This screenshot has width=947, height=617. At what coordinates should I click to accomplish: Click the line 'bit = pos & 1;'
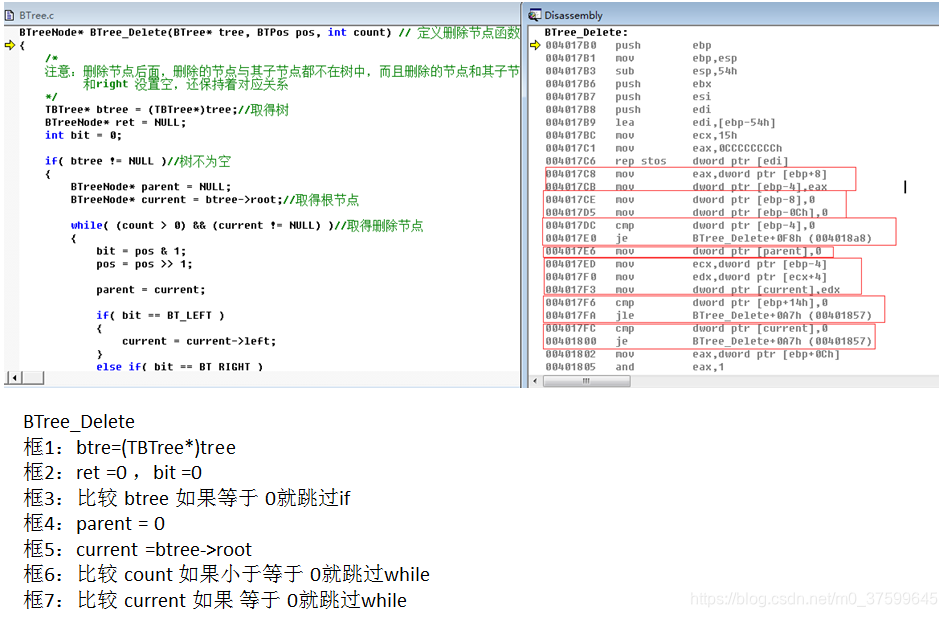pyautogui.click(x=141, y=251)
